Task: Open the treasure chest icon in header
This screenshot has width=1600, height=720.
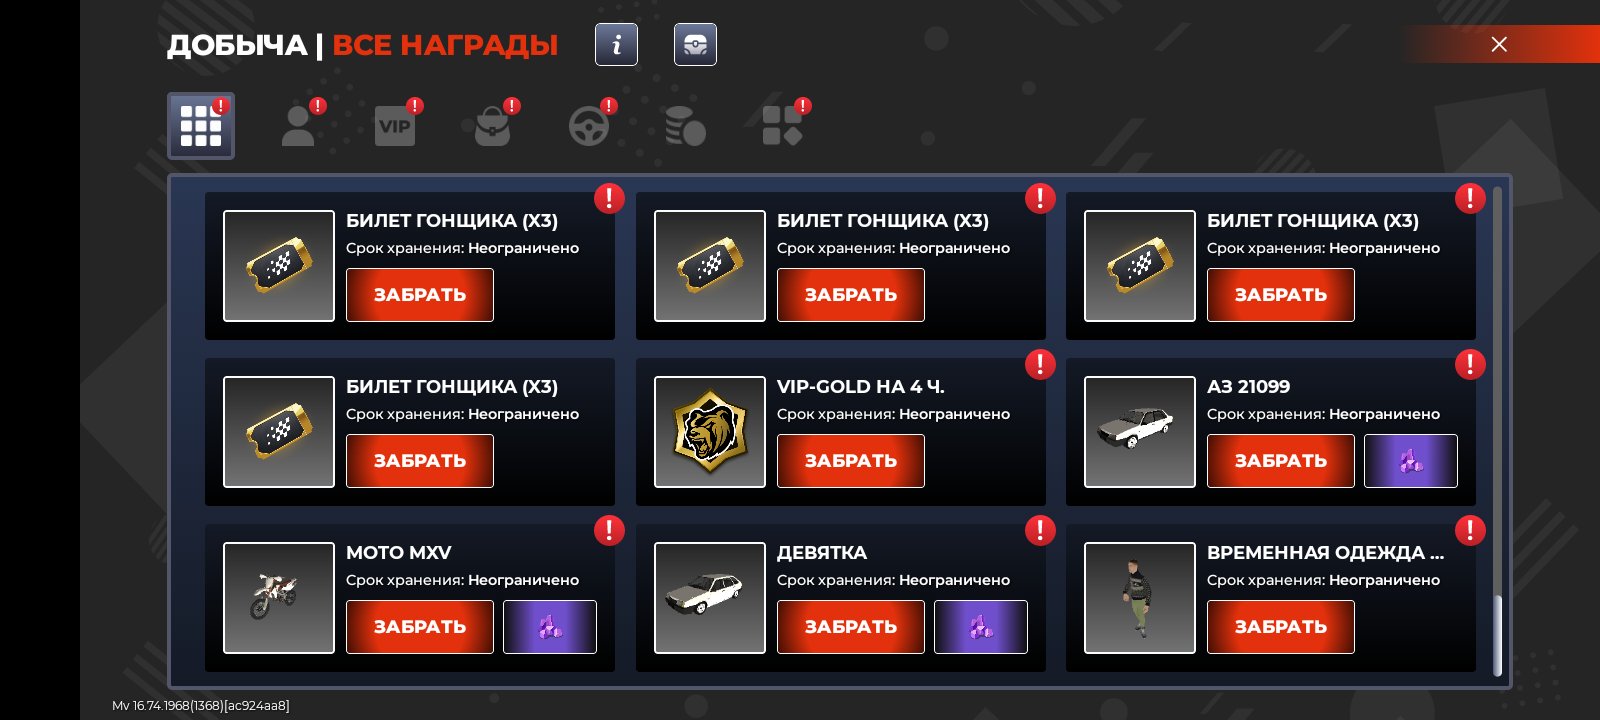Action: click(x=695, y=45)
